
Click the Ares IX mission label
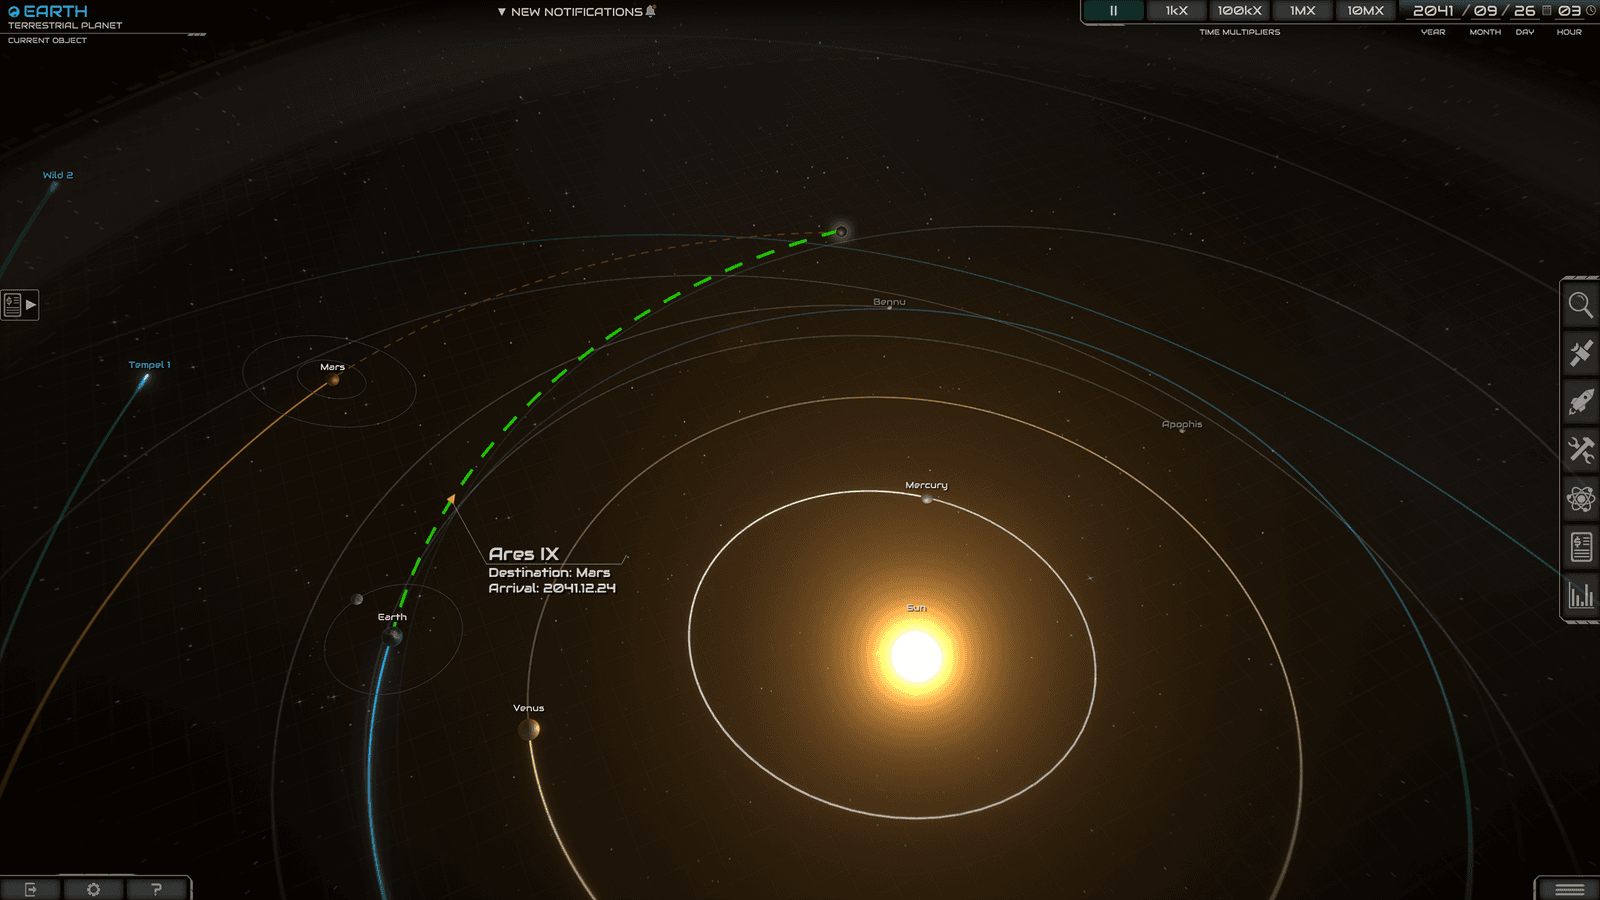[x=523, y=554]
